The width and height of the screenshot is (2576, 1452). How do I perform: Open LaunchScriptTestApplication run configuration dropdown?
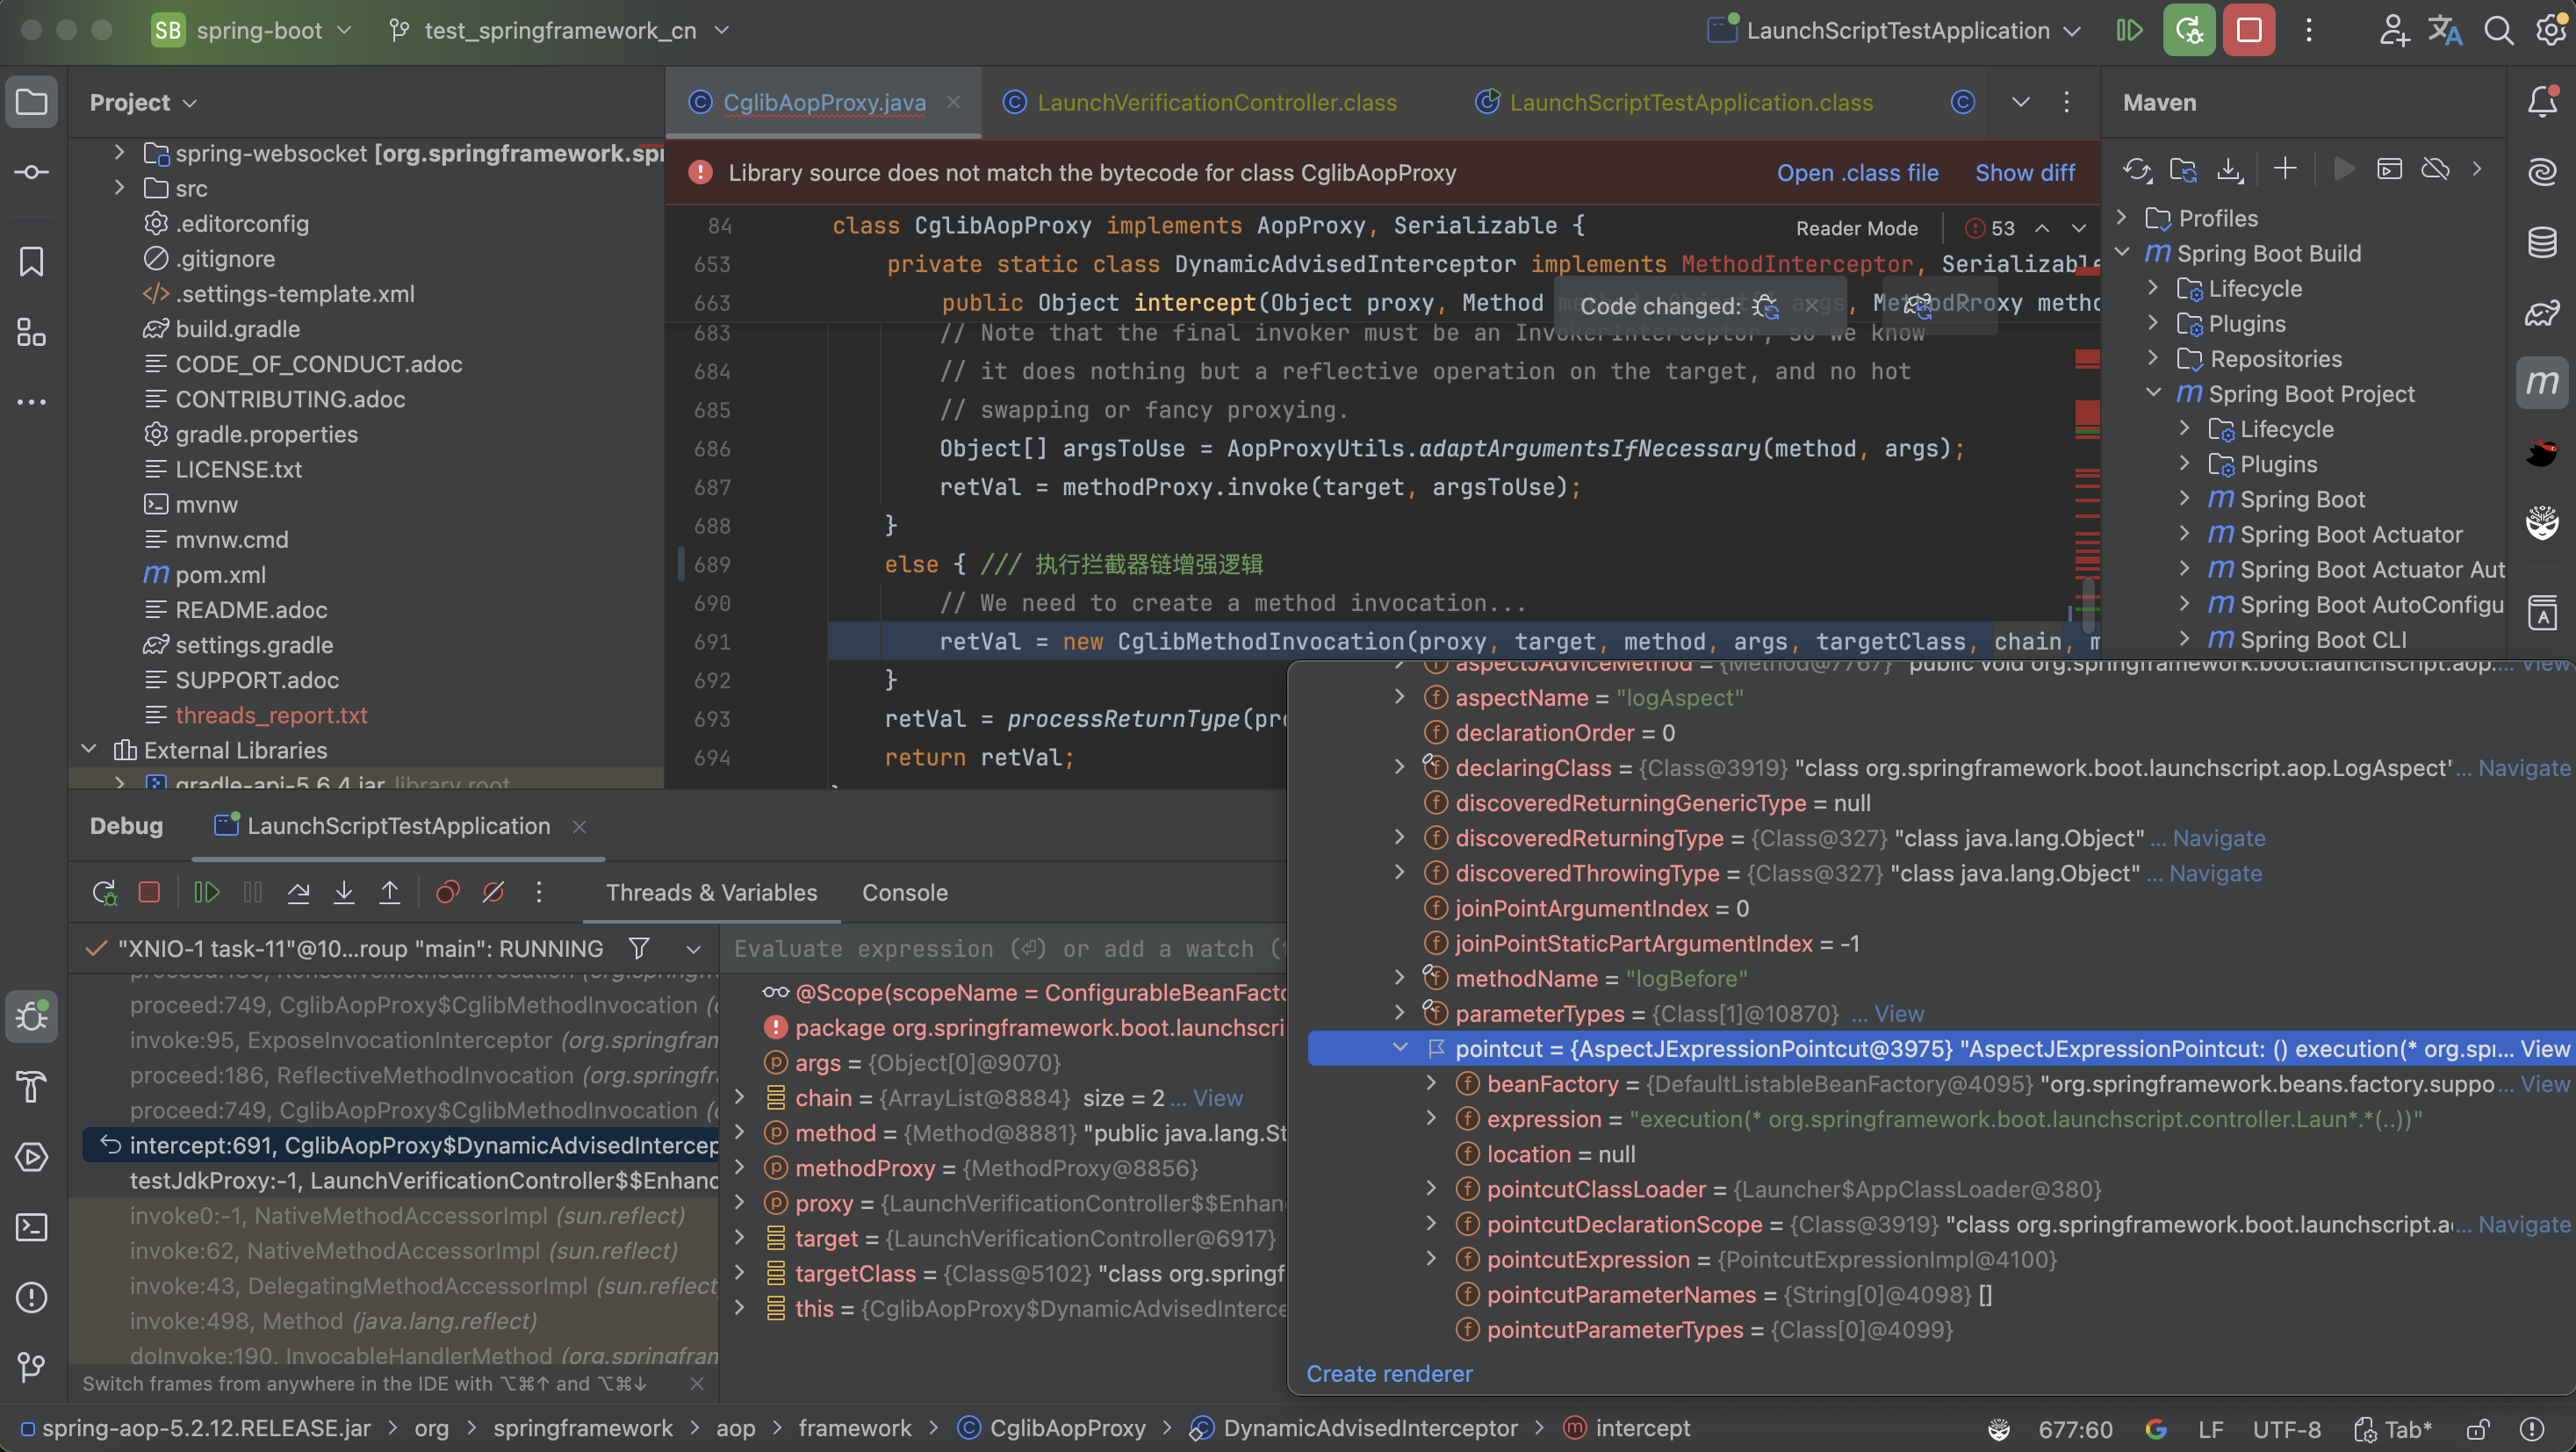1896,30
